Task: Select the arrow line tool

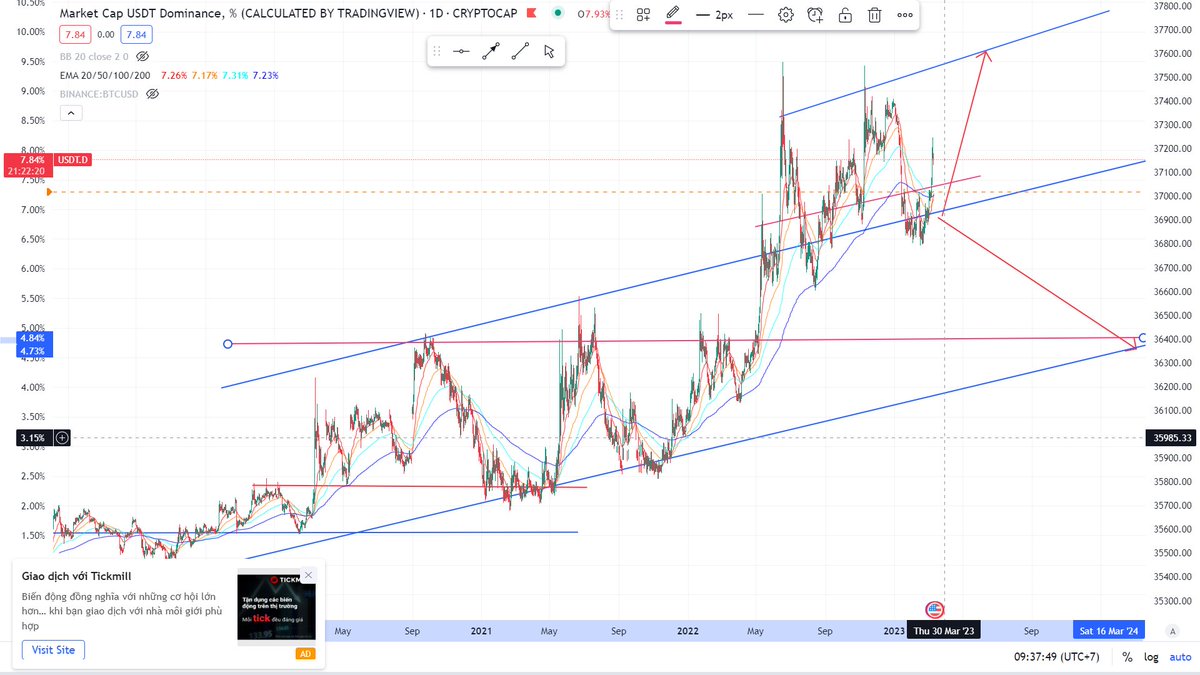Action: [491, 52]
